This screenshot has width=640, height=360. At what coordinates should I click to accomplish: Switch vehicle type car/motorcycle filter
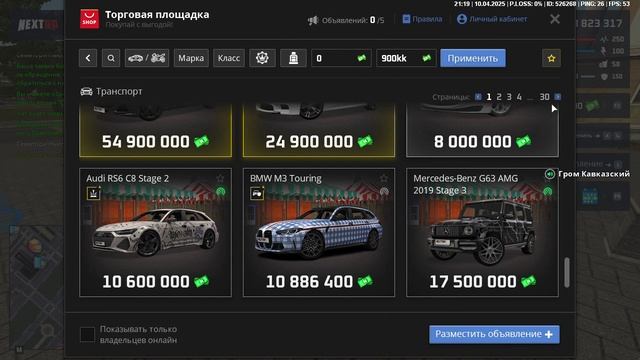pos(147,58)
